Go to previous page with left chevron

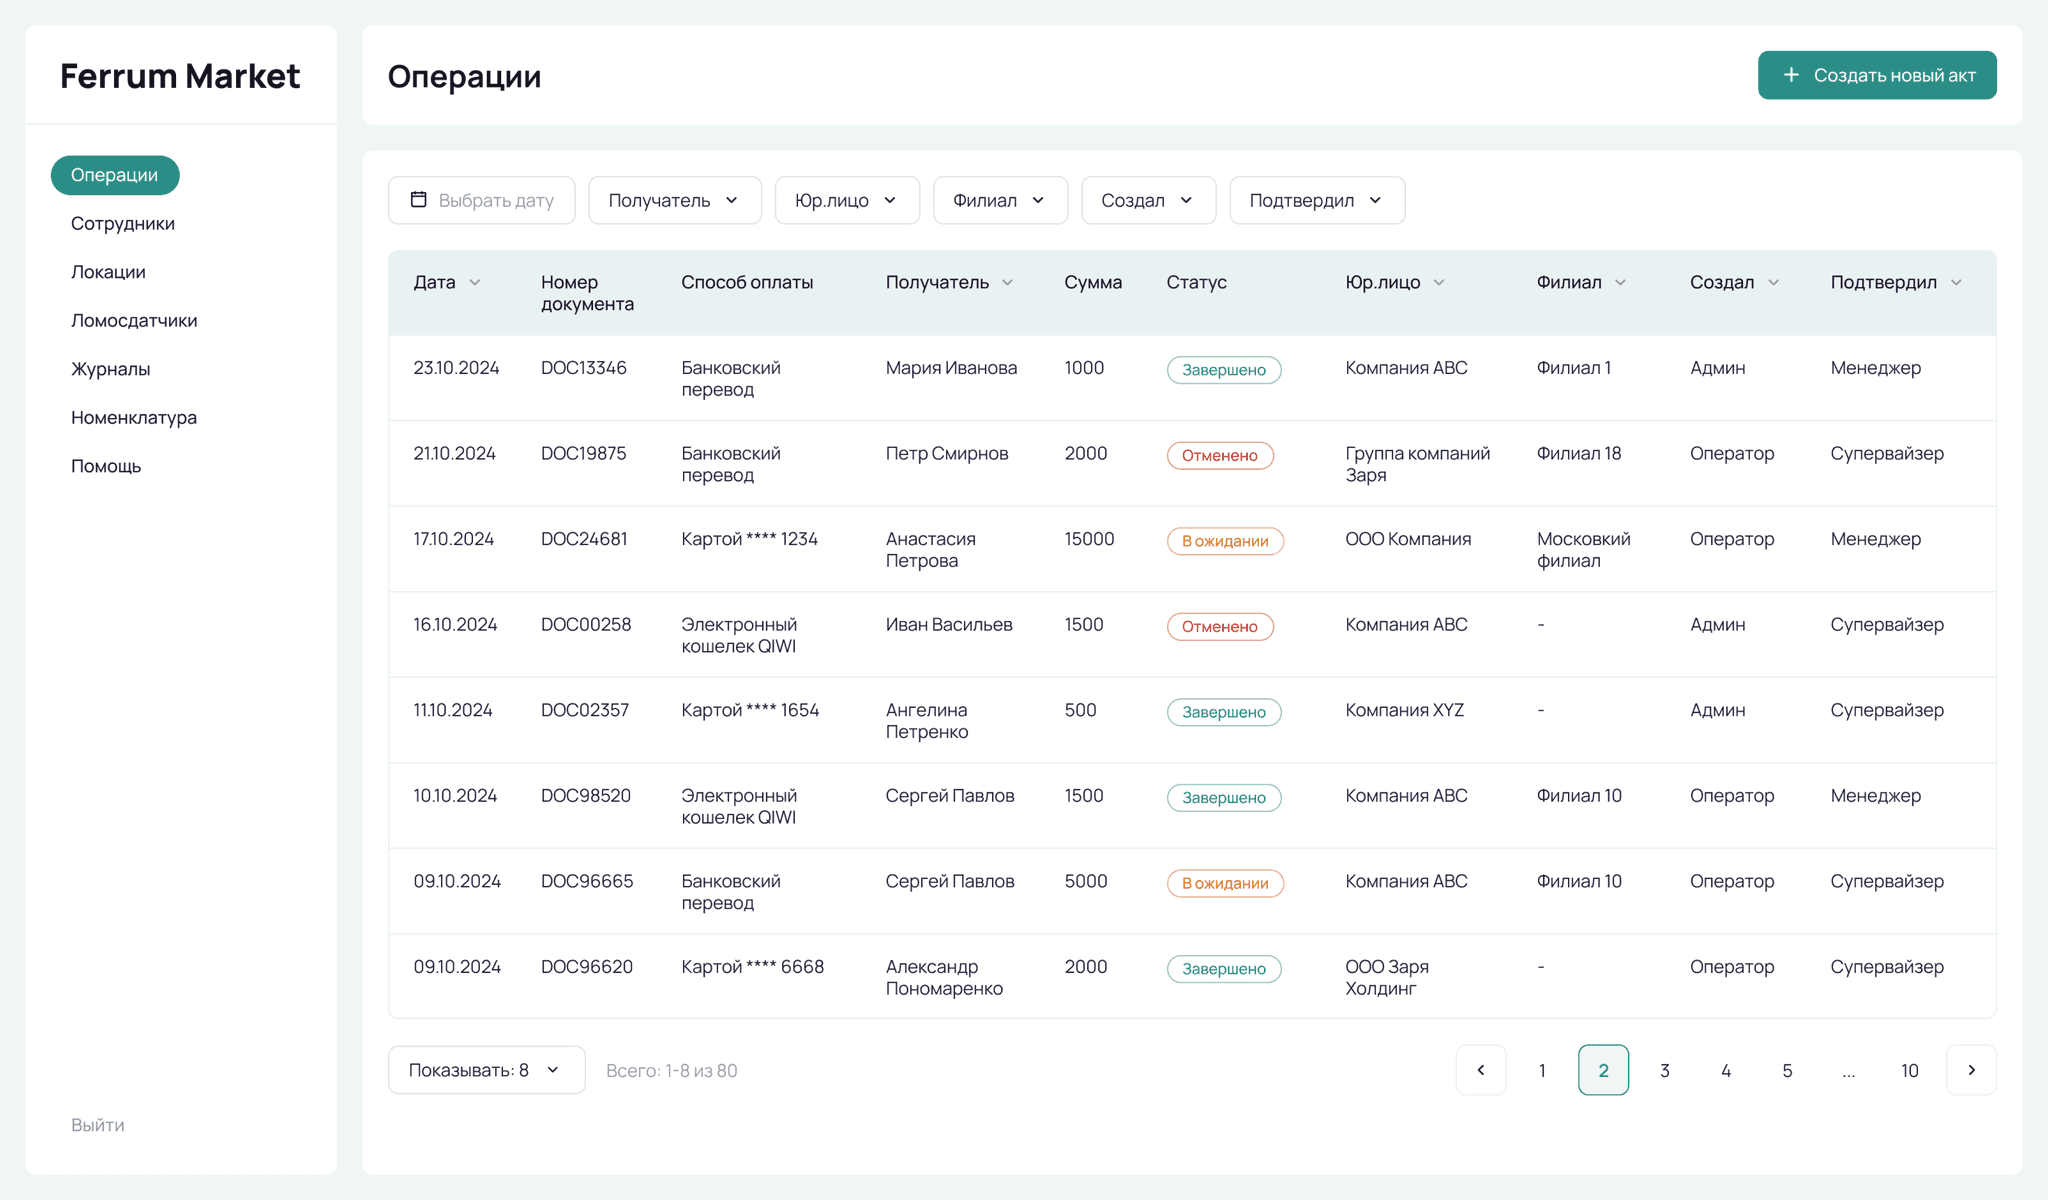[x=1481, y=1070]
